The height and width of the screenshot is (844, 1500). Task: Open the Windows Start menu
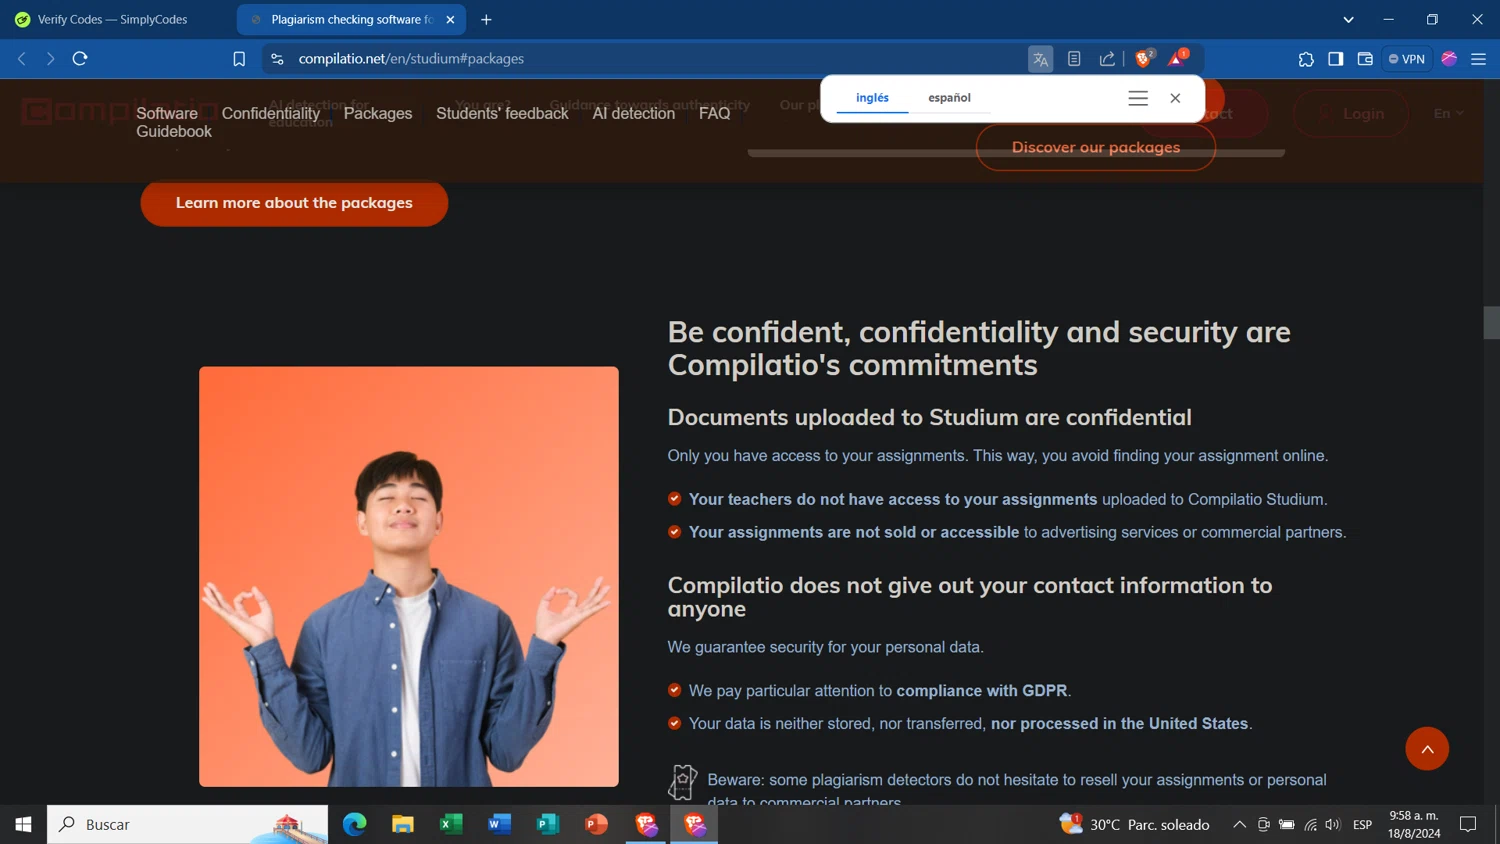coord(23,824)
